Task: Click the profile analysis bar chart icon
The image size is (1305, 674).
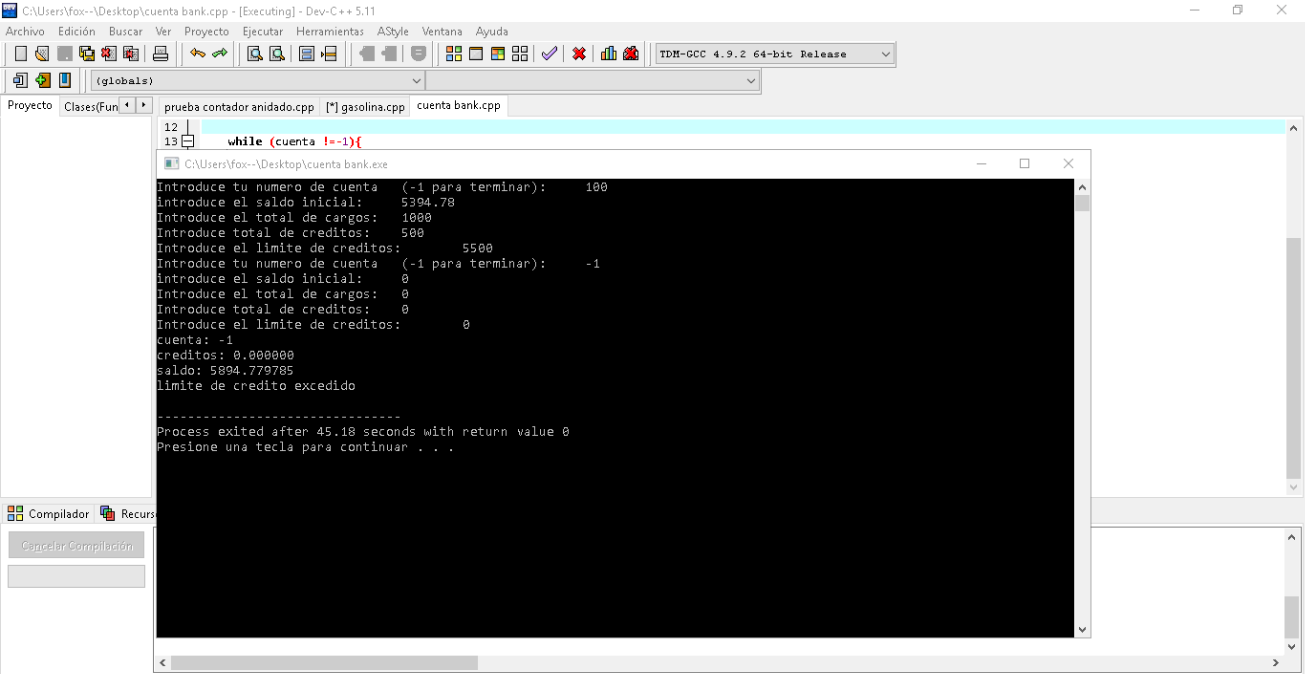Action: point(608,54)
